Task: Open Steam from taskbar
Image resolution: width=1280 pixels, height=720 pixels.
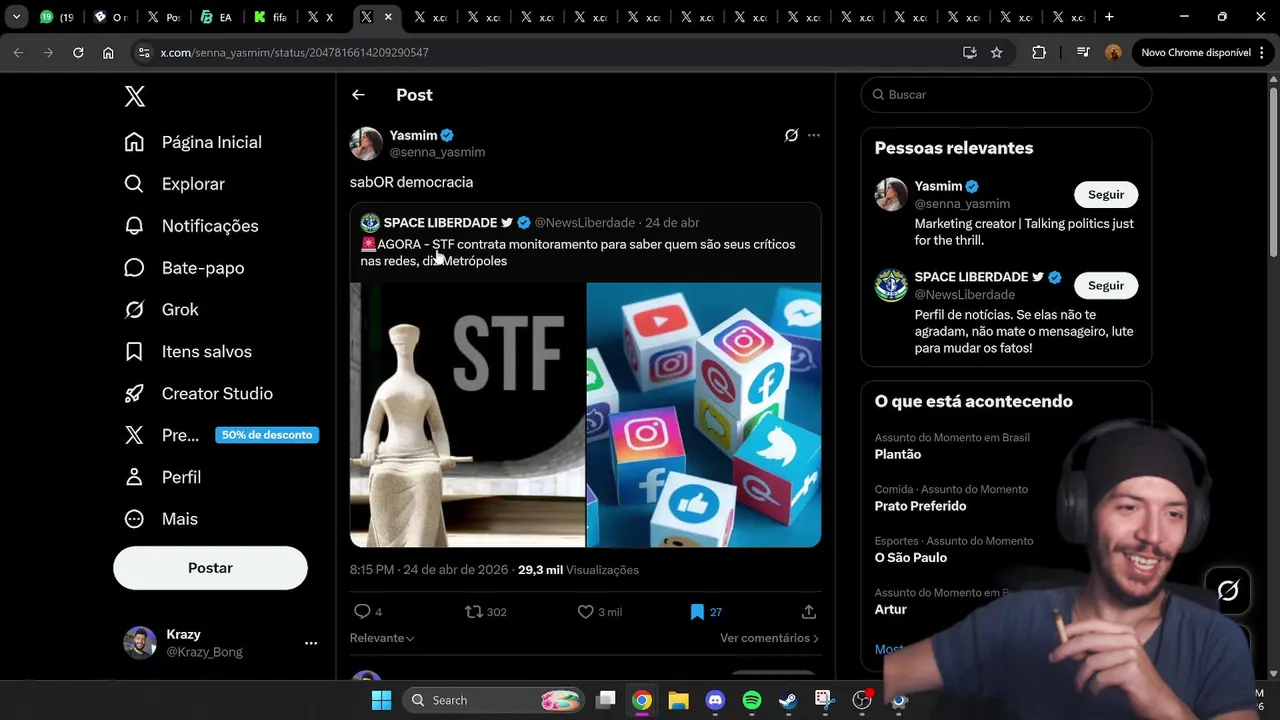Action: pos(788,701)
